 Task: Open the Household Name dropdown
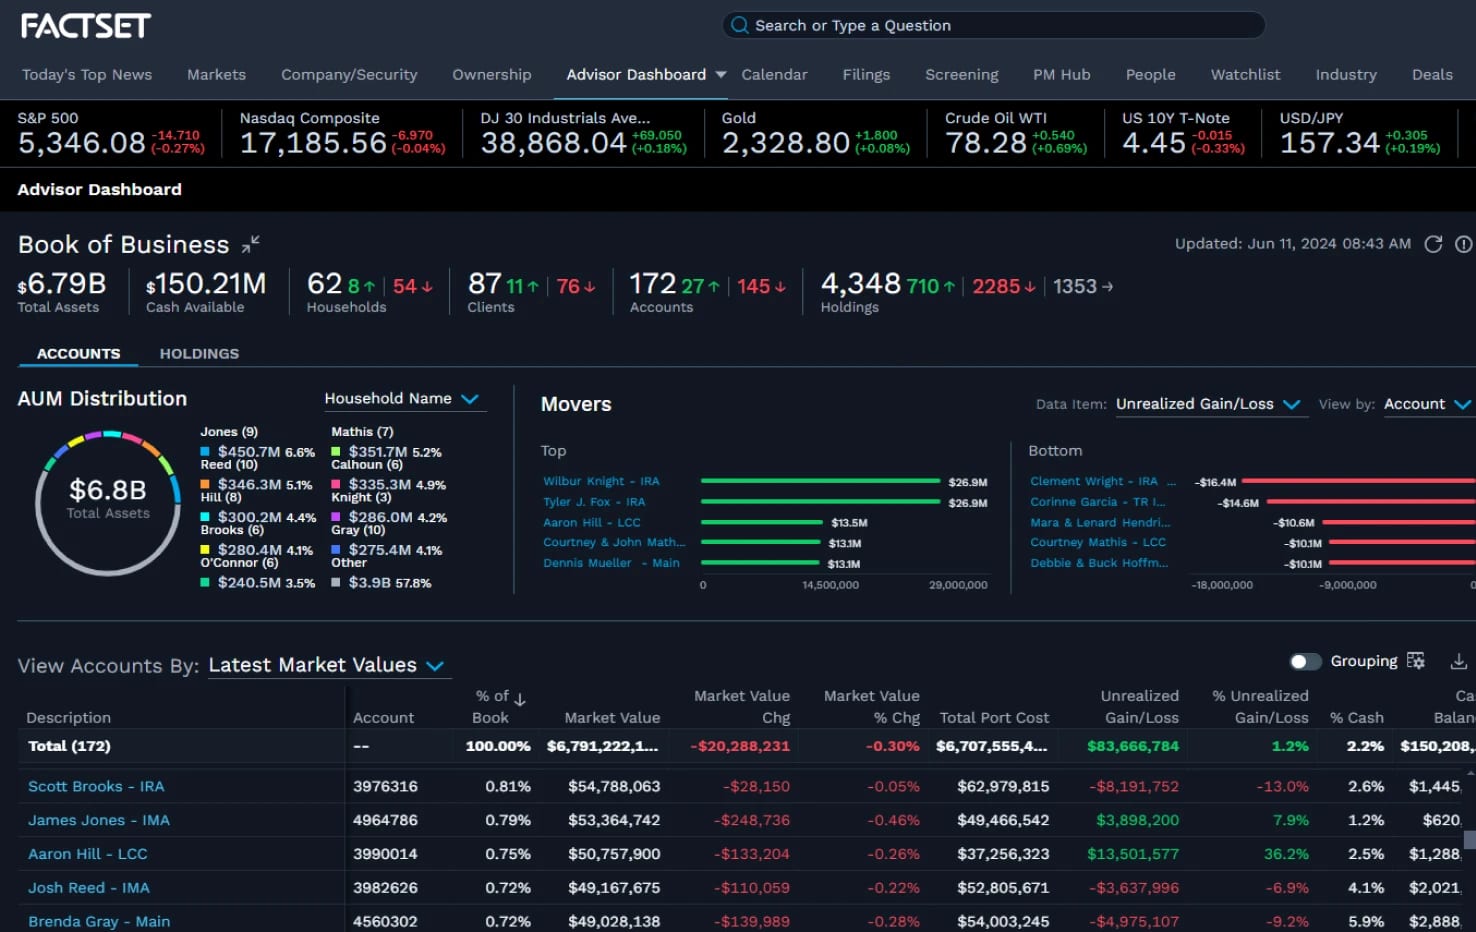click(x=403, y=399)
